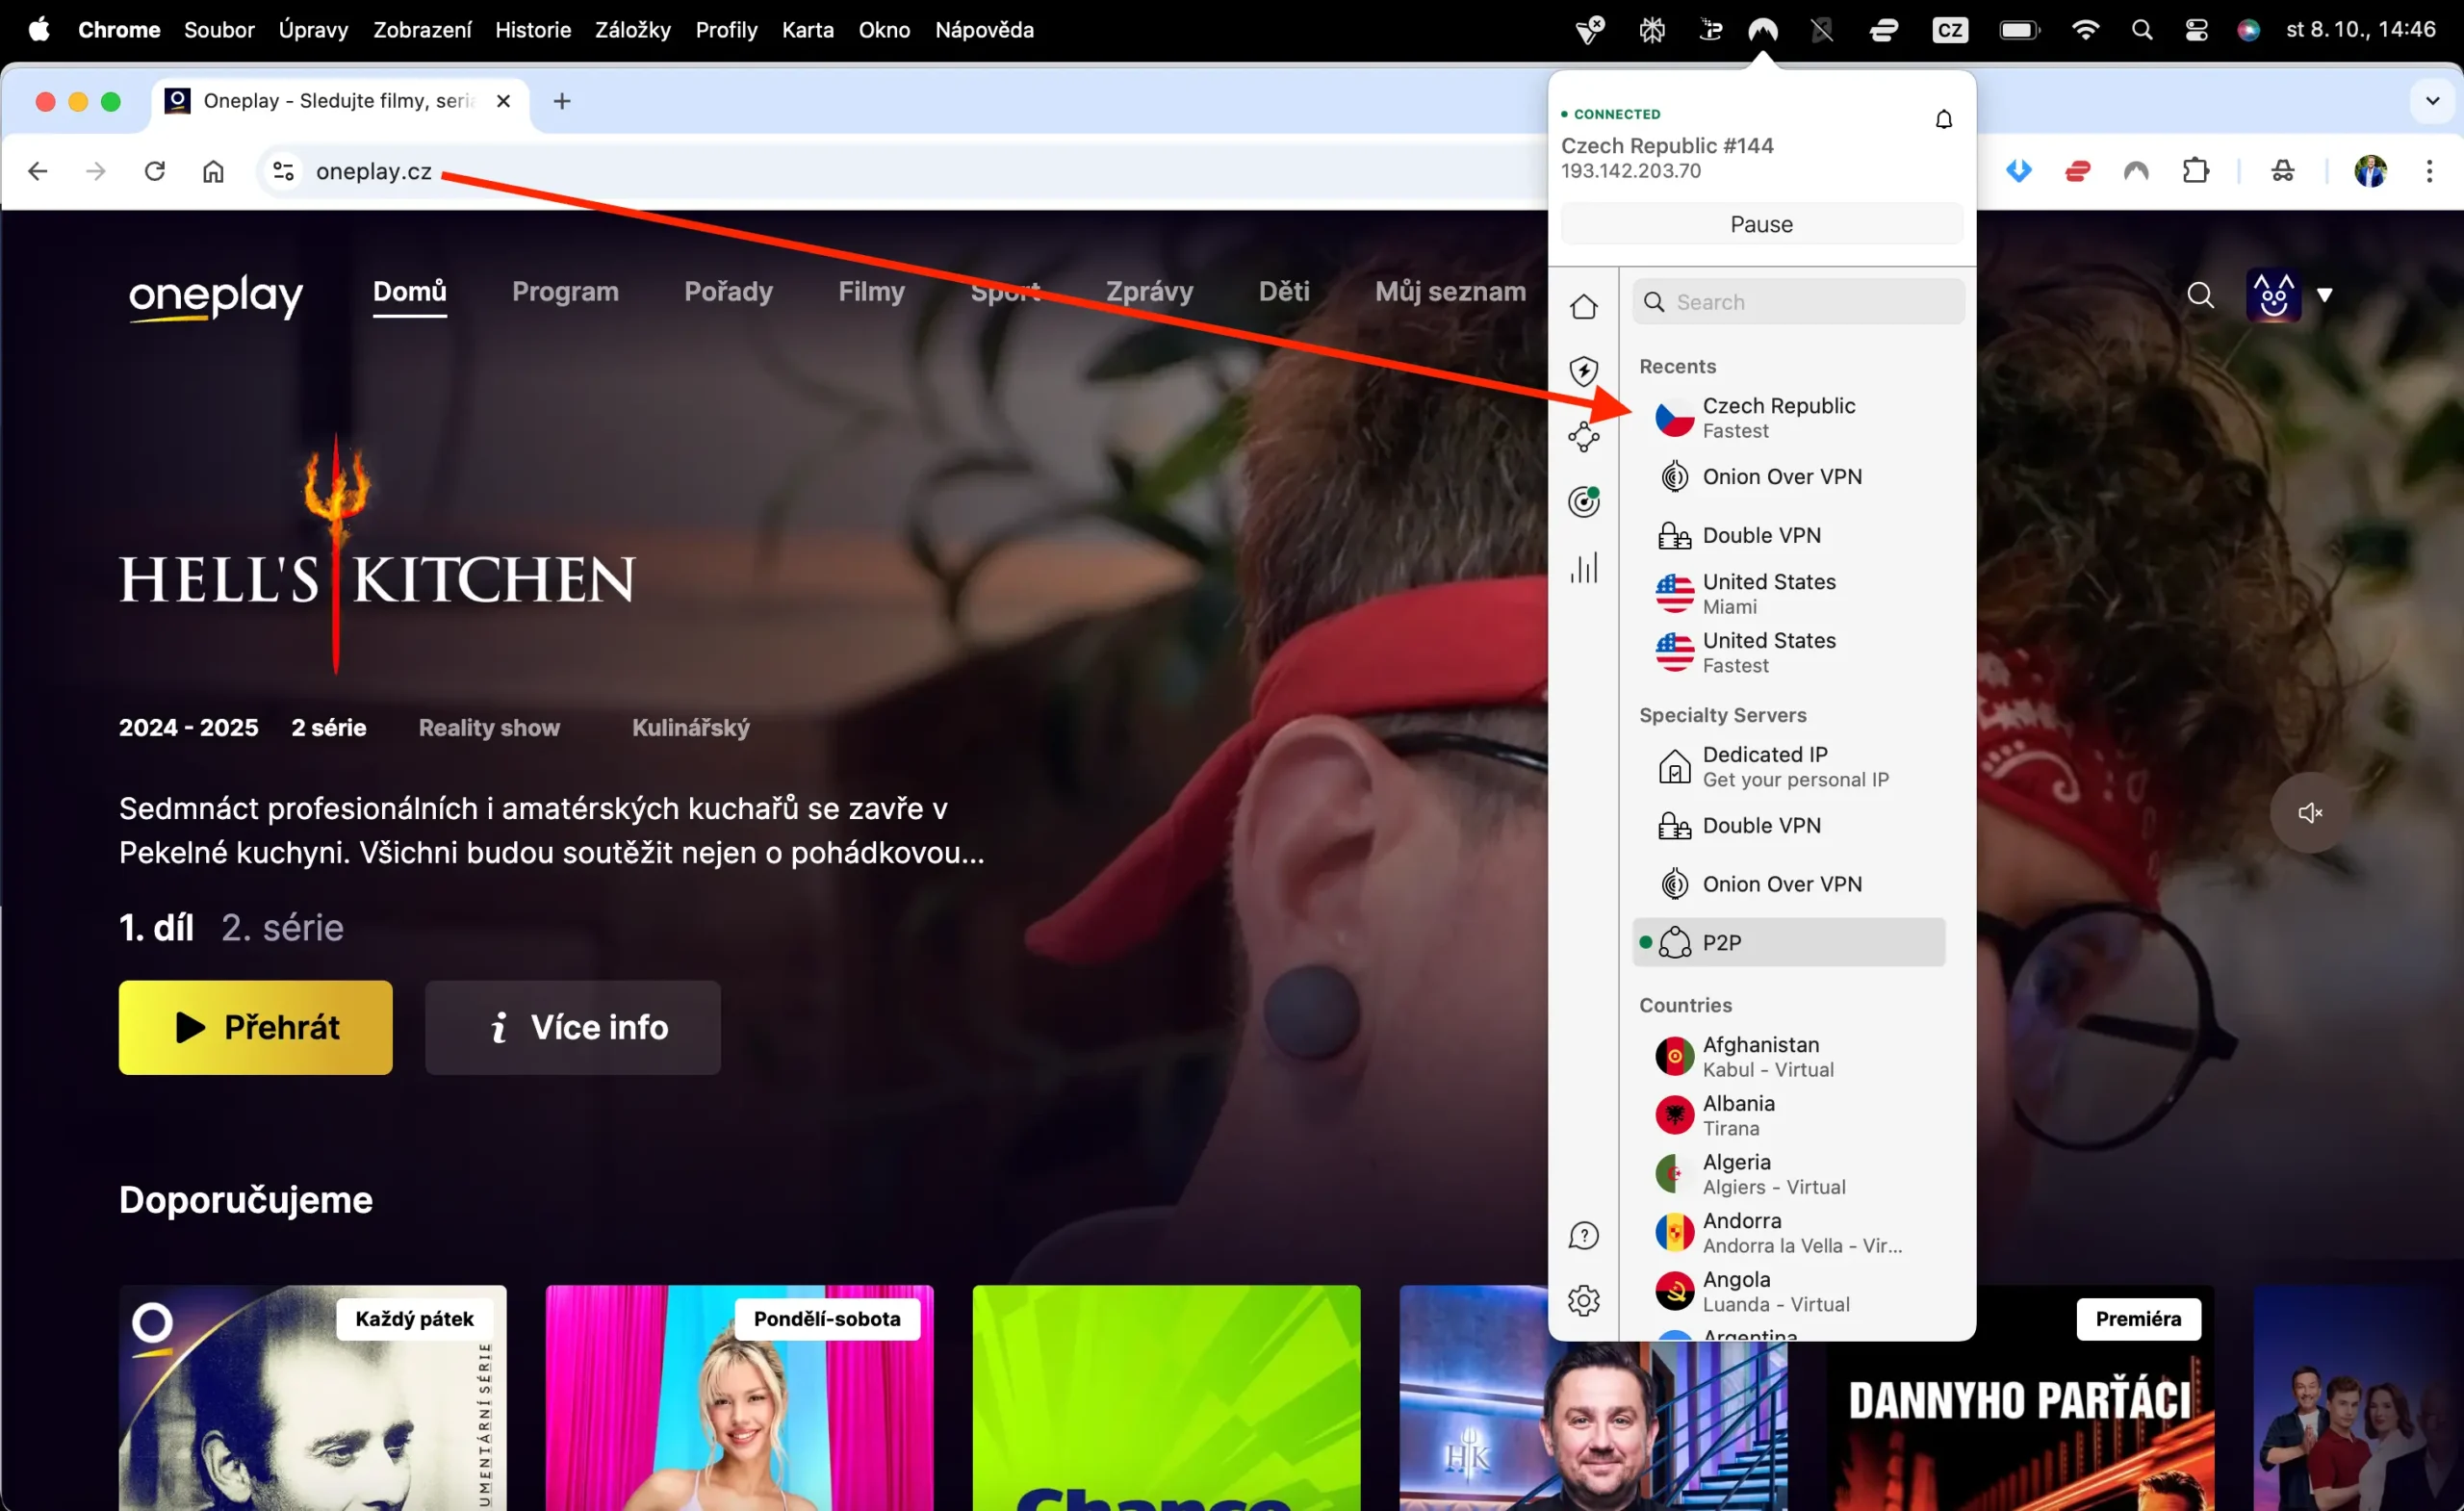
Task: Open NordVPN Threat Protection panel
Action: [1584, 370]
